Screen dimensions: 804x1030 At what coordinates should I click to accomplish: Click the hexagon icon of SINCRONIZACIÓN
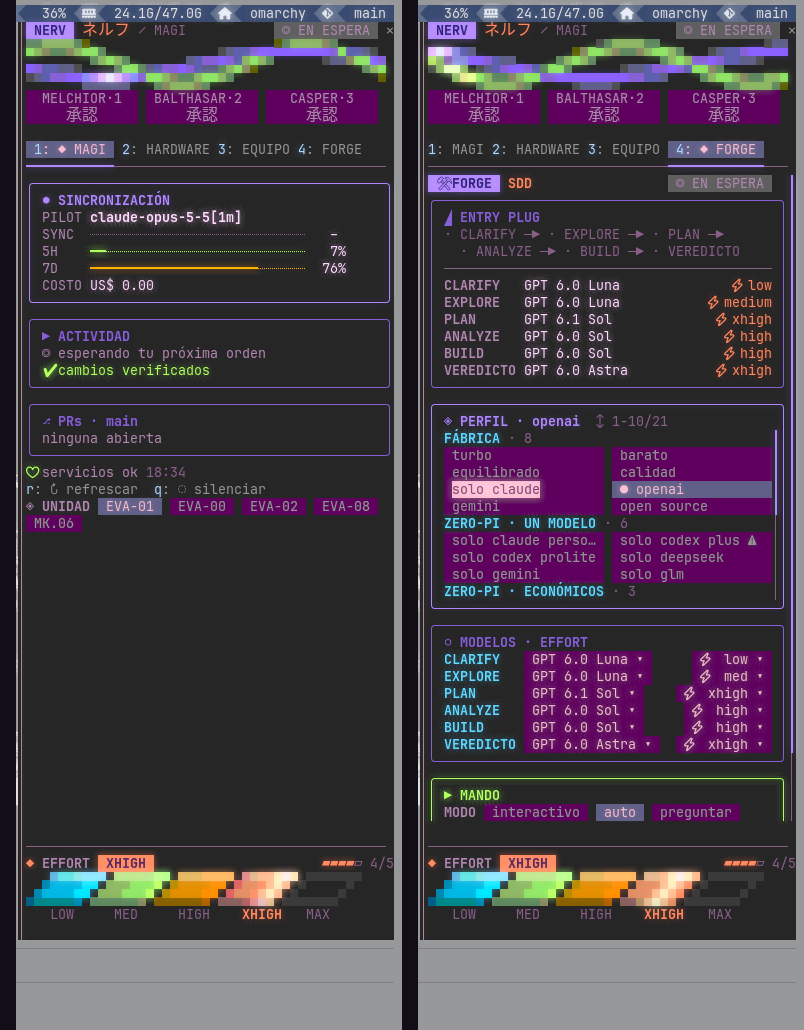click(x=46, y=200)
